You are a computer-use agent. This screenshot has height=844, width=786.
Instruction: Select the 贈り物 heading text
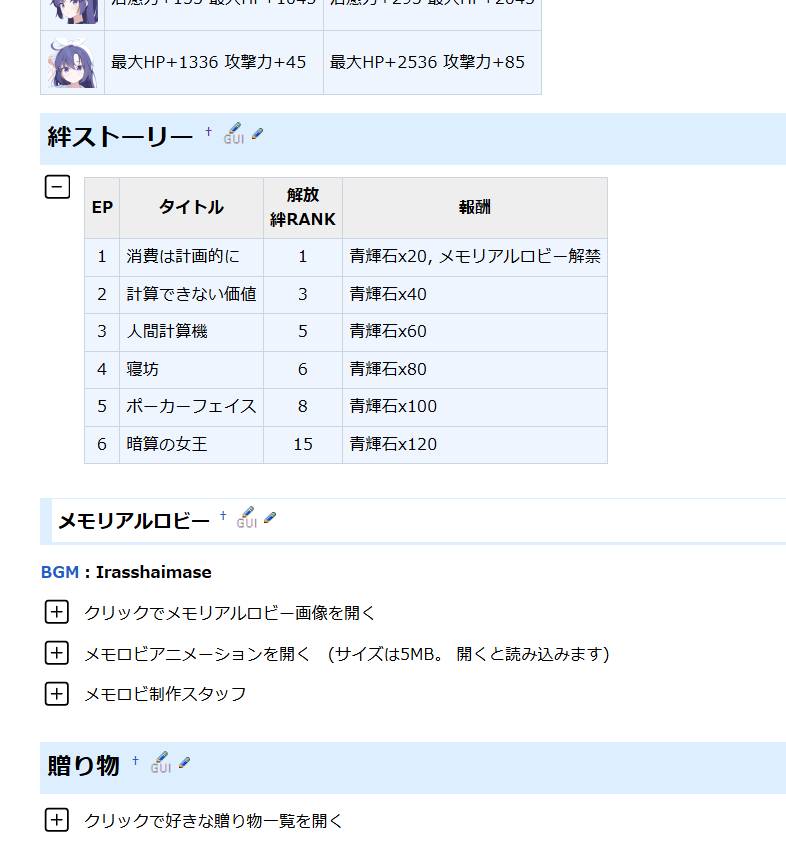click(x=83, y=765)
